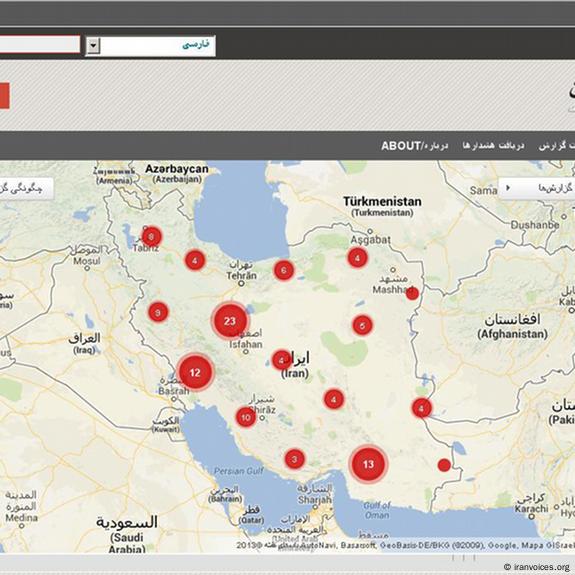This screenshot has height=575, width=575.
Task: Click the Türkmenistan country label
Action: (382, 201)
